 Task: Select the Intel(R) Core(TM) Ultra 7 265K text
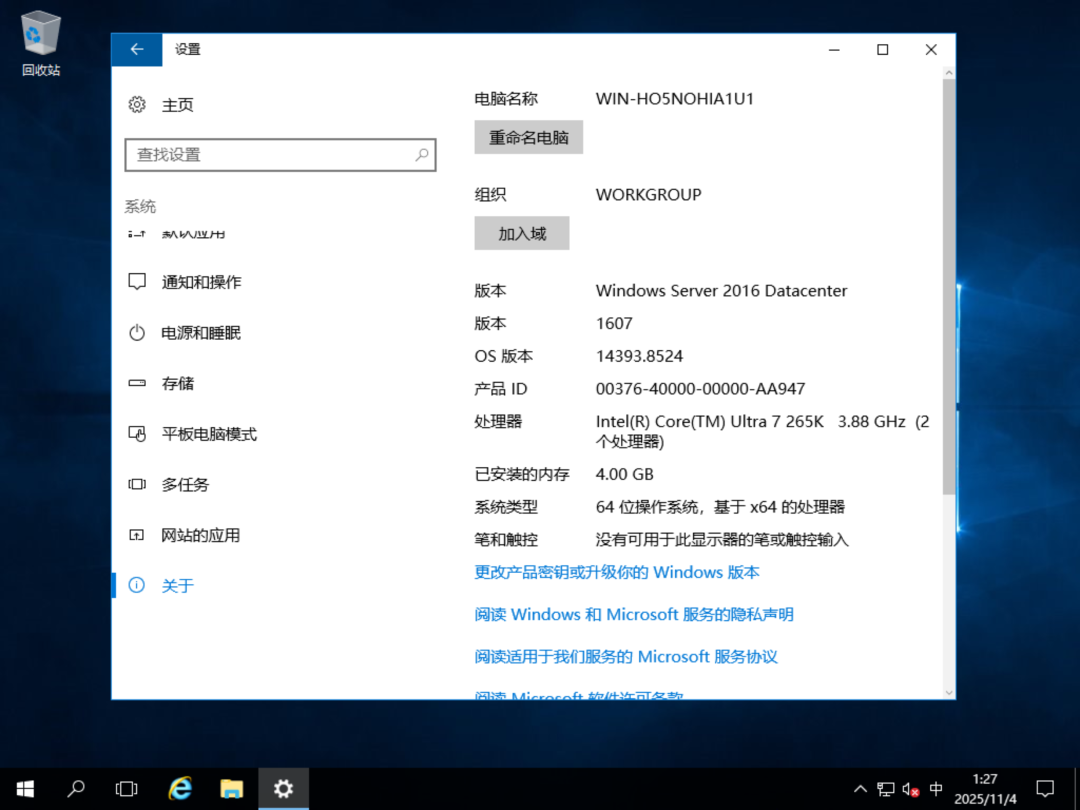click(709, 422)
